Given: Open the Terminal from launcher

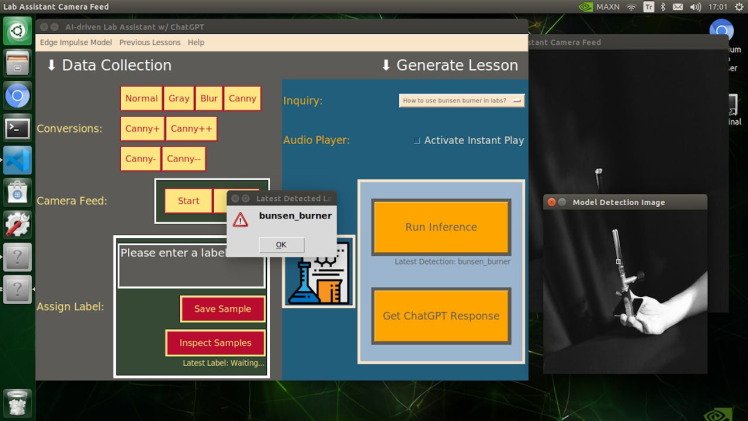Looking at the screenshot, I should [18, 128].
